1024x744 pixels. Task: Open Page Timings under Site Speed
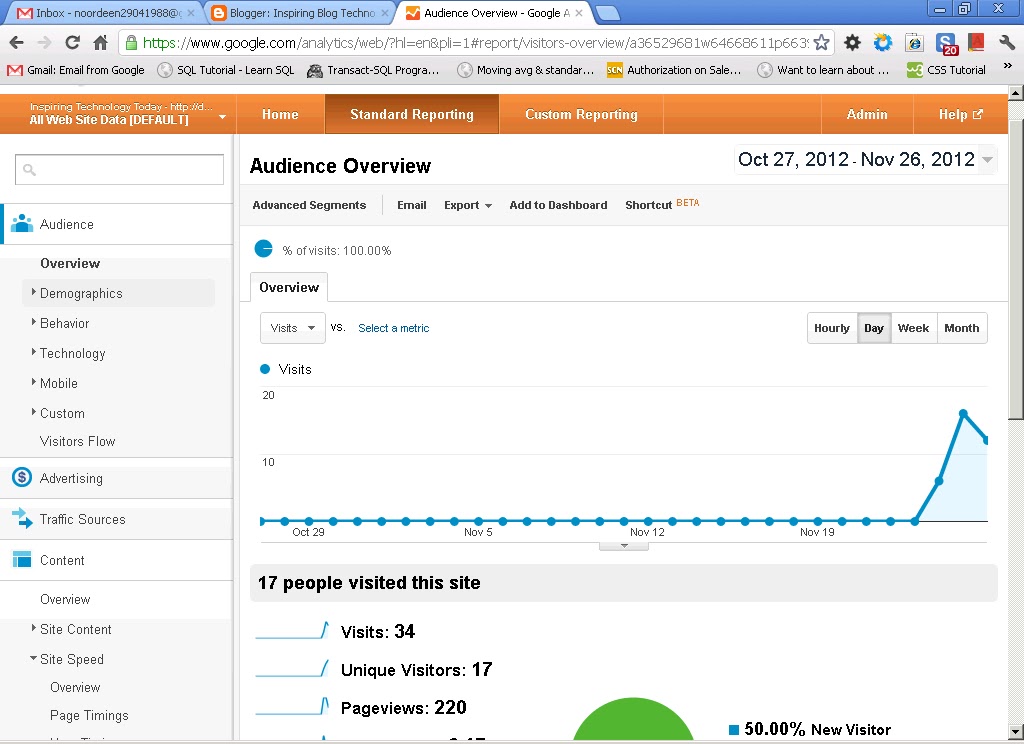(x=89, y=716)
